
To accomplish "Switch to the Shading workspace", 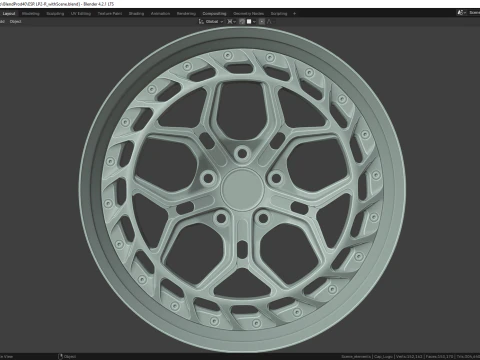I will tap(136, 14).
